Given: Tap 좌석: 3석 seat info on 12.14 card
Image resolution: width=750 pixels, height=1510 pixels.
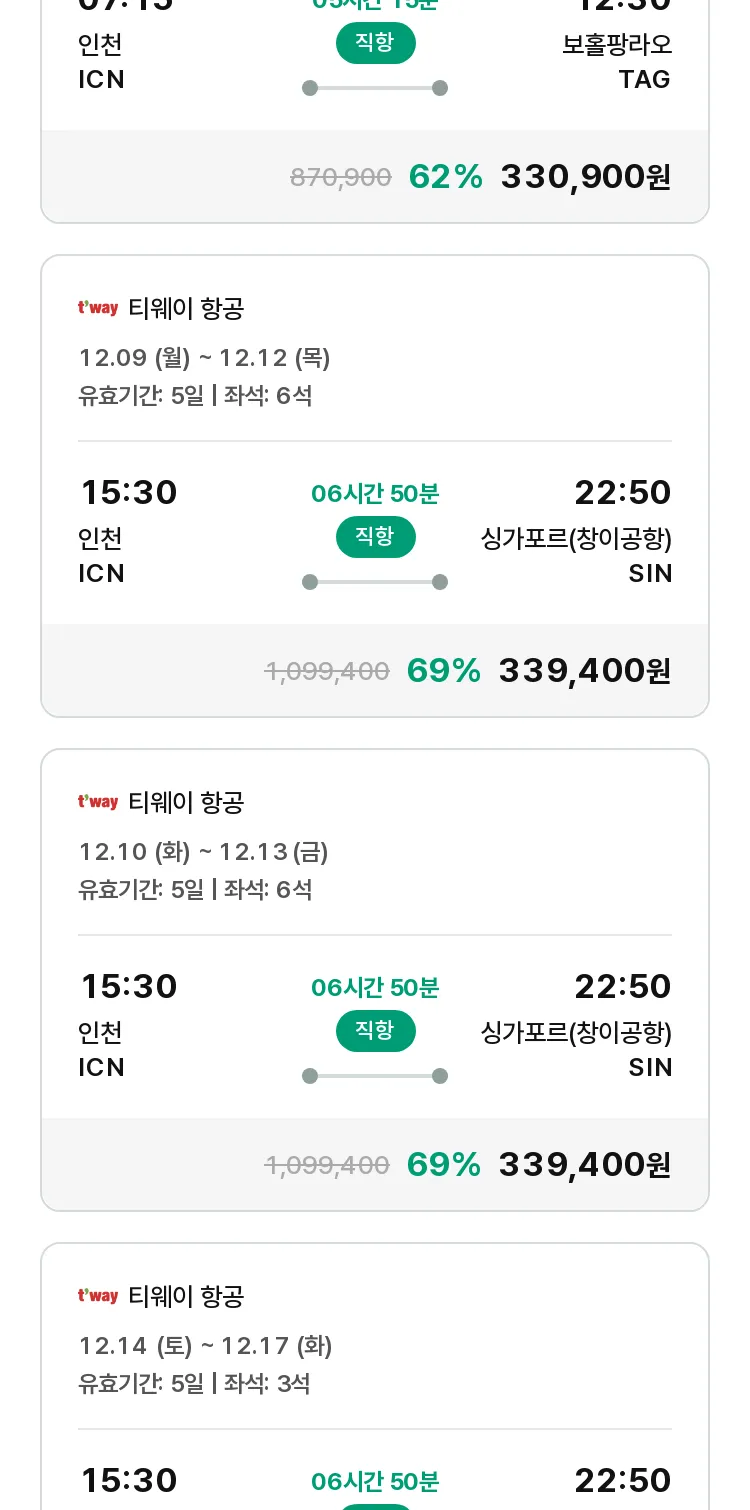Looking at the screenshot, I should coord(267,1384).
